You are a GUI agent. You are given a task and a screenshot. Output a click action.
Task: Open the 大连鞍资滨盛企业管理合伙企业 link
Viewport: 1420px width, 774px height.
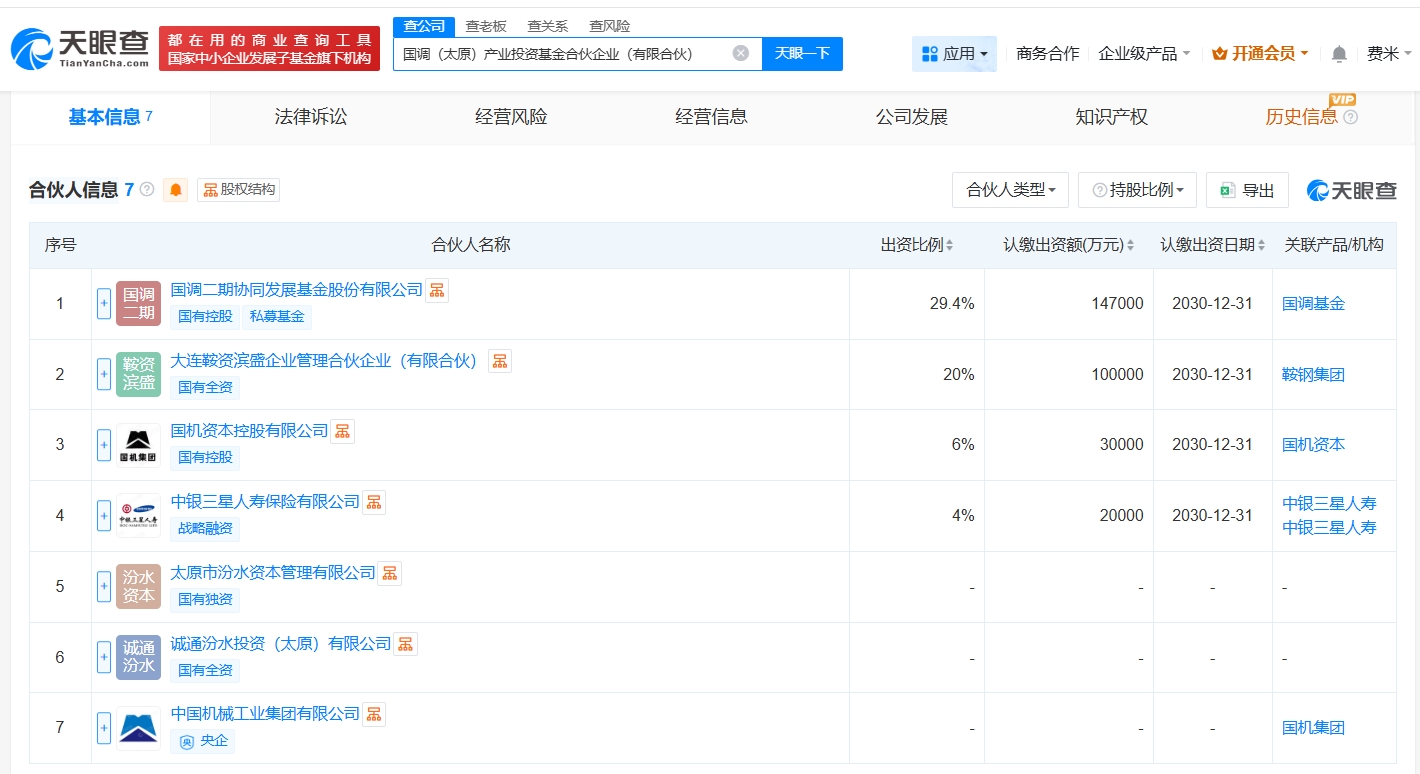pyautogui.click(x=325, y=360)
